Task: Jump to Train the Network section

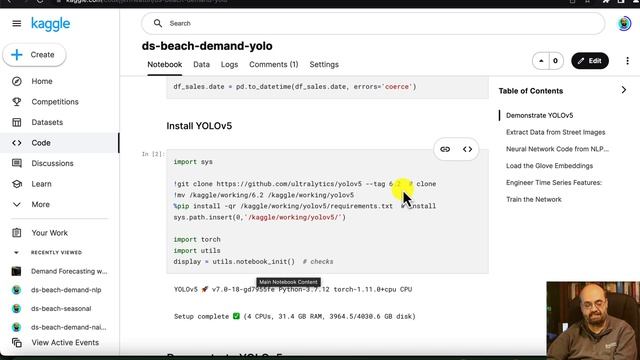Action: point(533,199)
